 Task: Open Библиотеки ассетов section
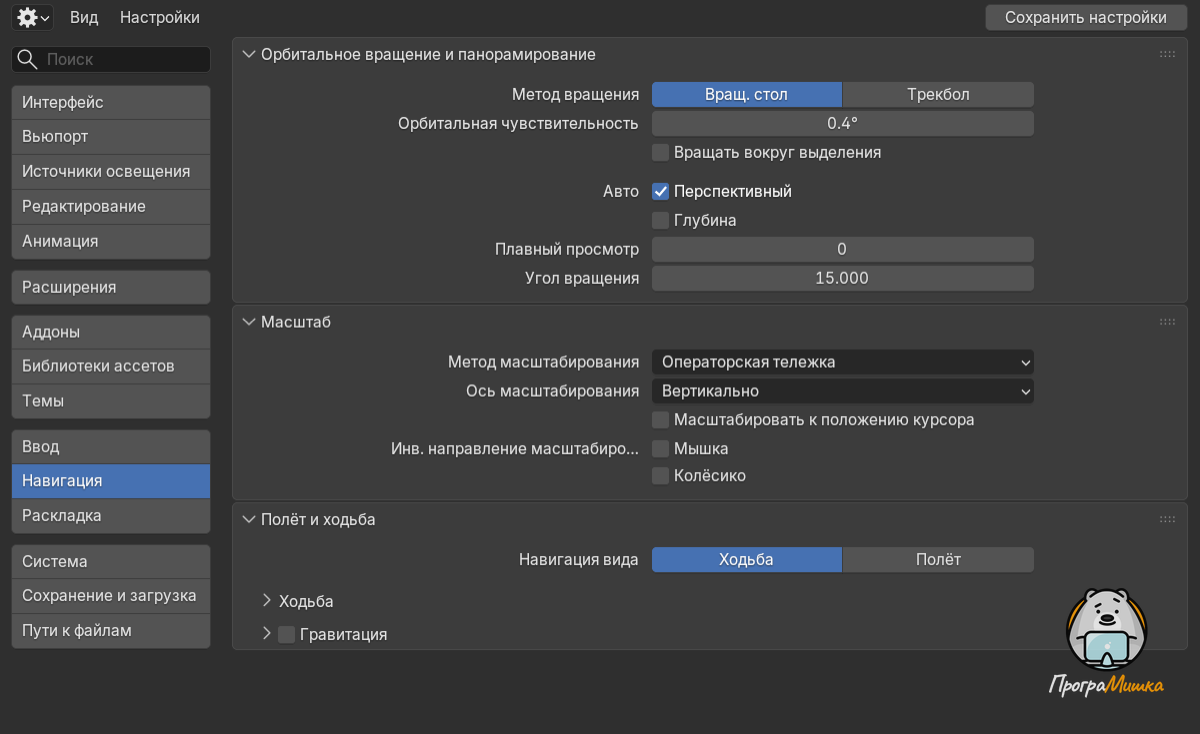coord(111,366)
